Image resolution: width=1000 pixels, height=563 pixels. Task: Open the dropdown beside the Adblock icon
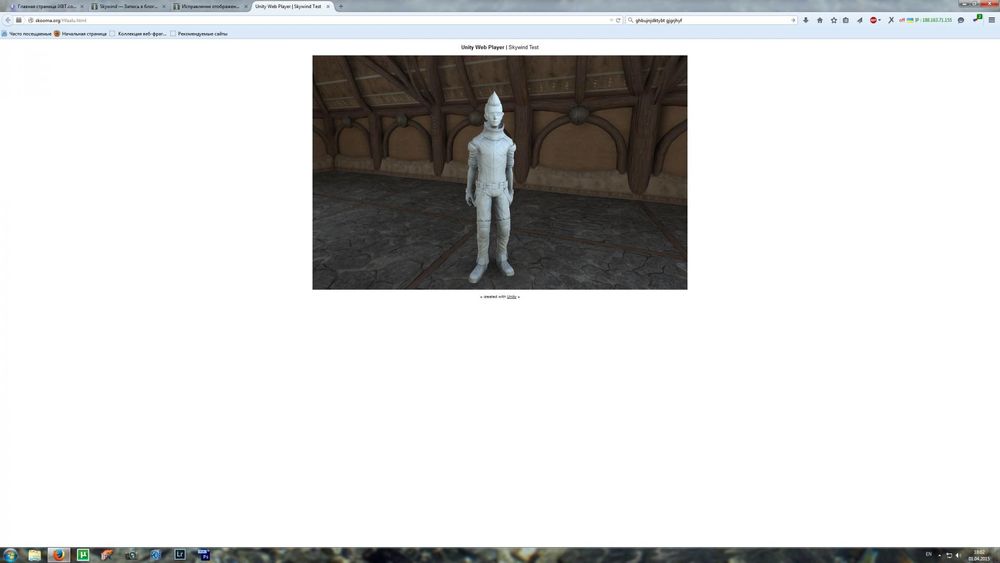pyautogui.click(x=879, y=20)
